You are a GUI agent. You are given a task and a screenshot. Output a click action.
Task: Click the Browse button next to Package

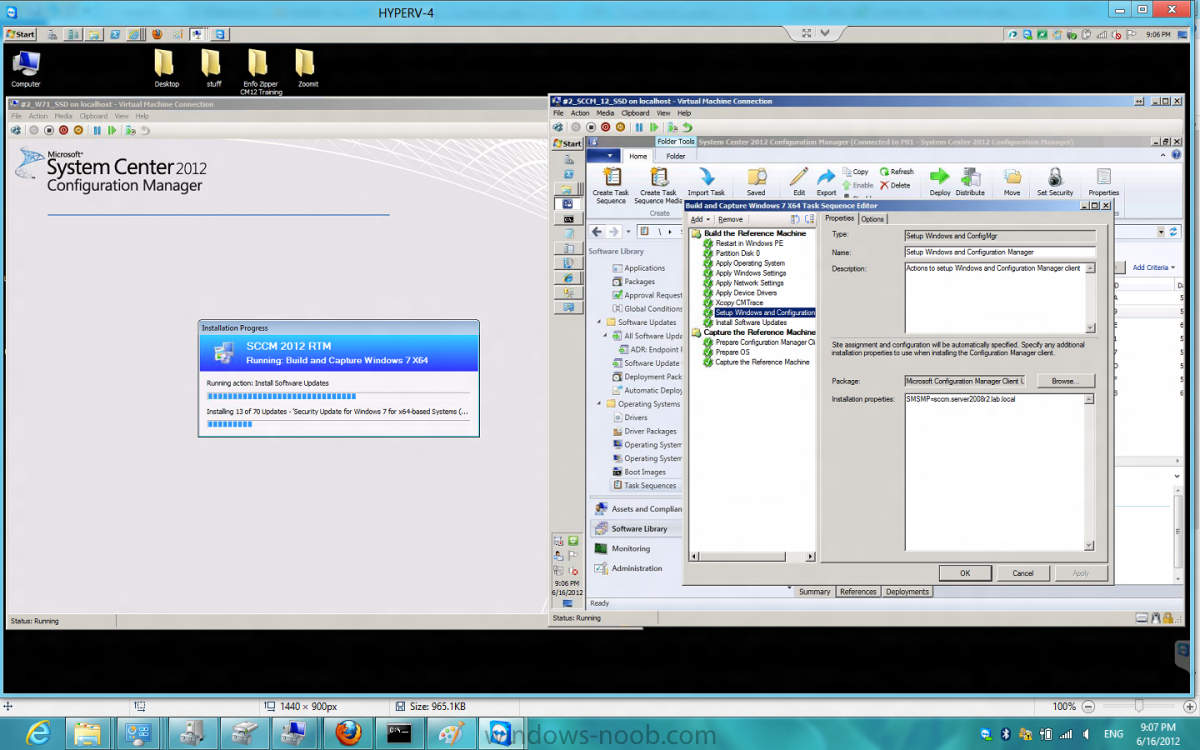coord(1065,381)
